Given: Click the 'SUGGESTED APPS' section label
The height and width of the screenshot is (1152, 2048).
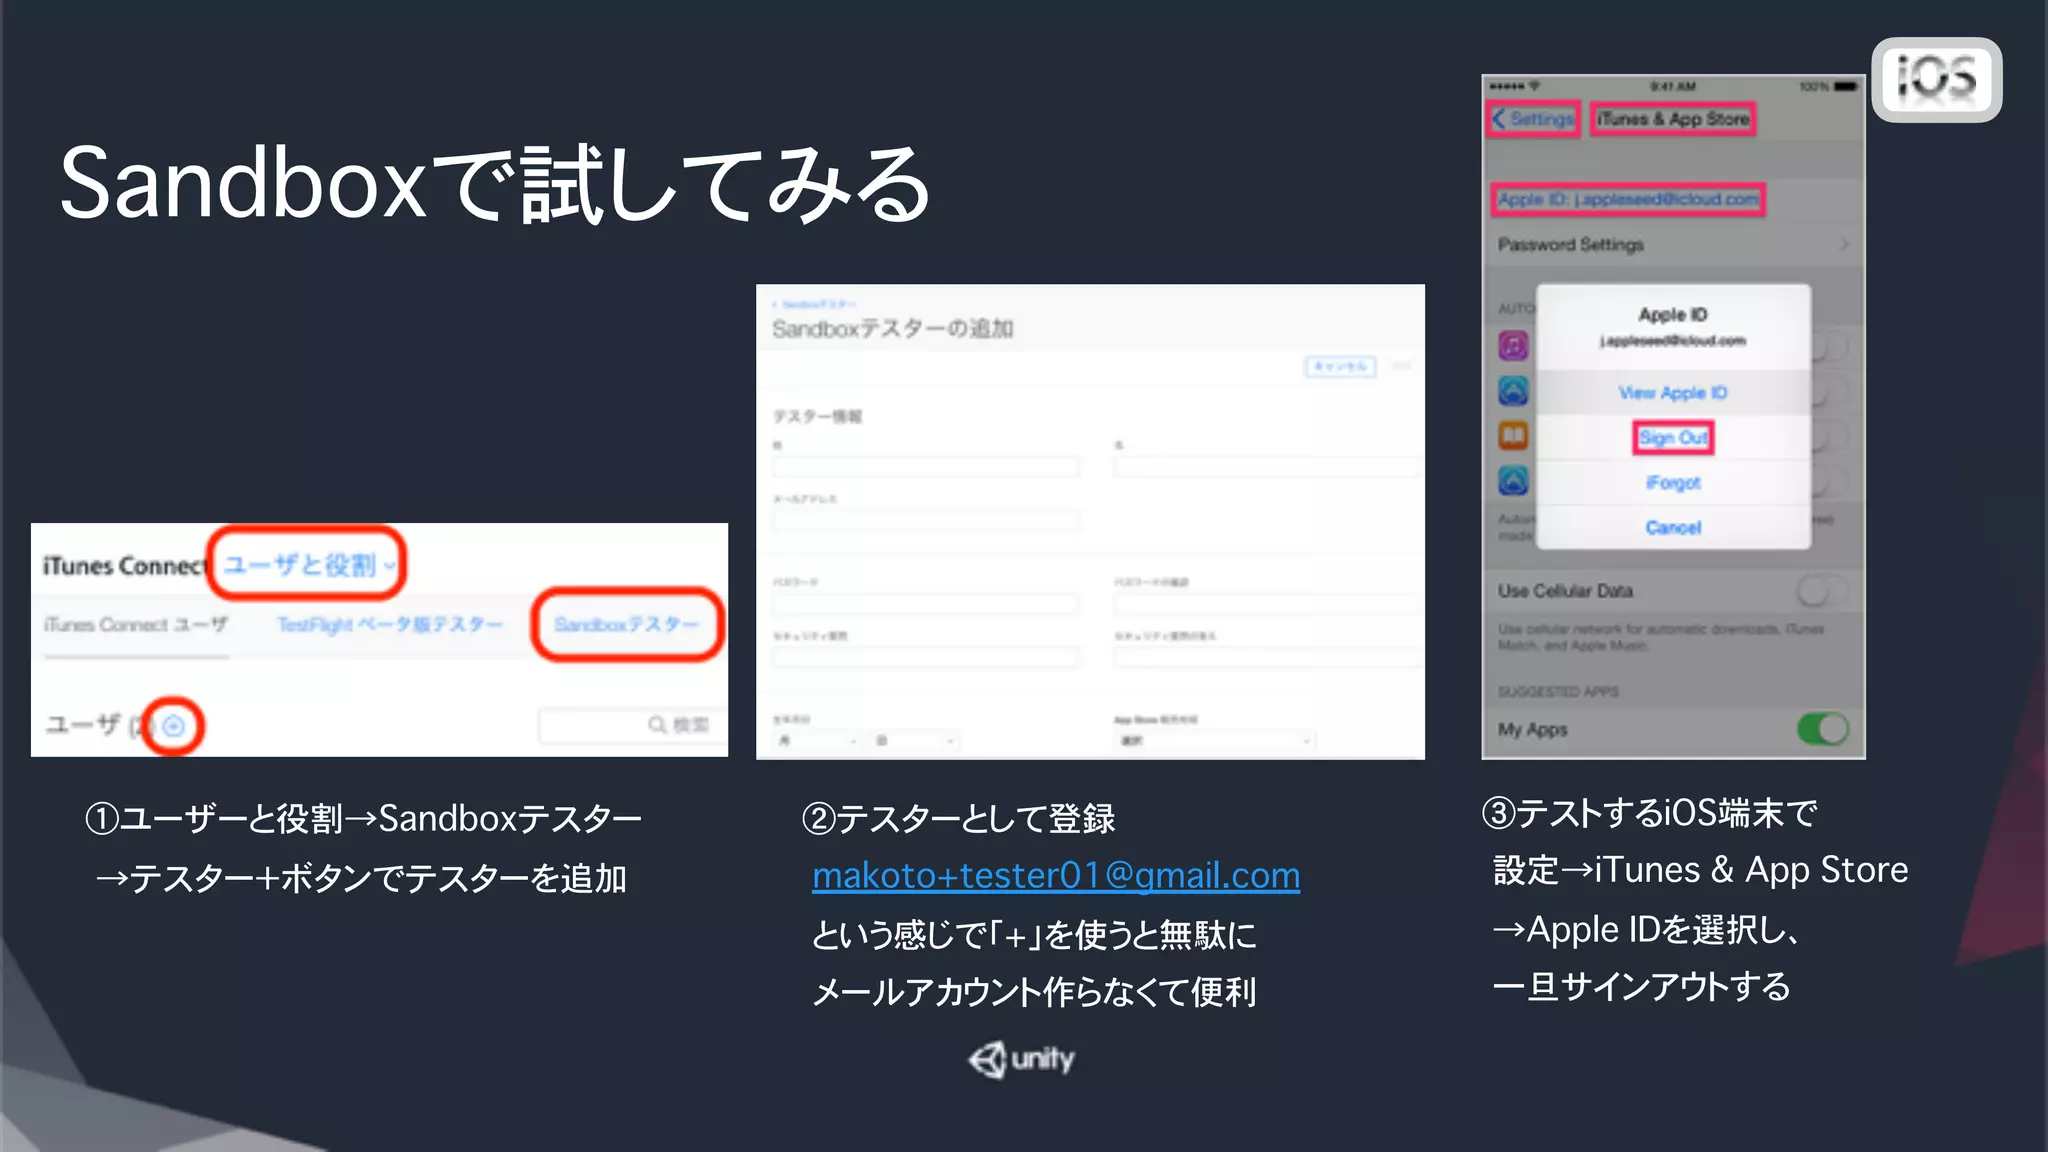Looking at the screenshot, I should click(1558, 692).
